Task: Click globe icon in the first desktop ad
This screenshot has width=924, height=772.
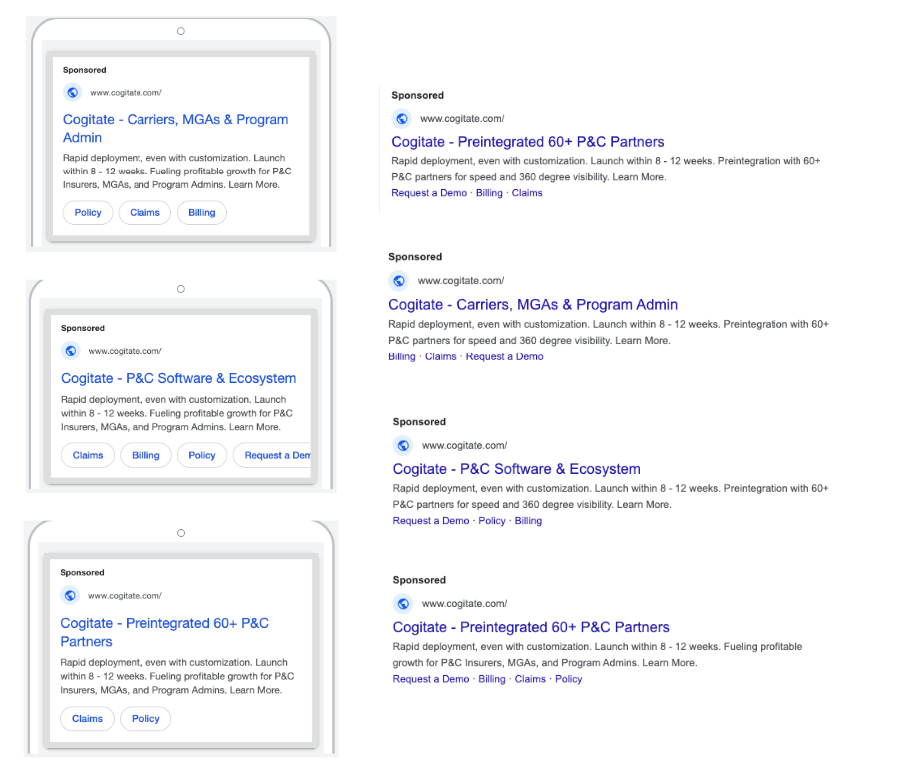Action: (x=402, y=119)
